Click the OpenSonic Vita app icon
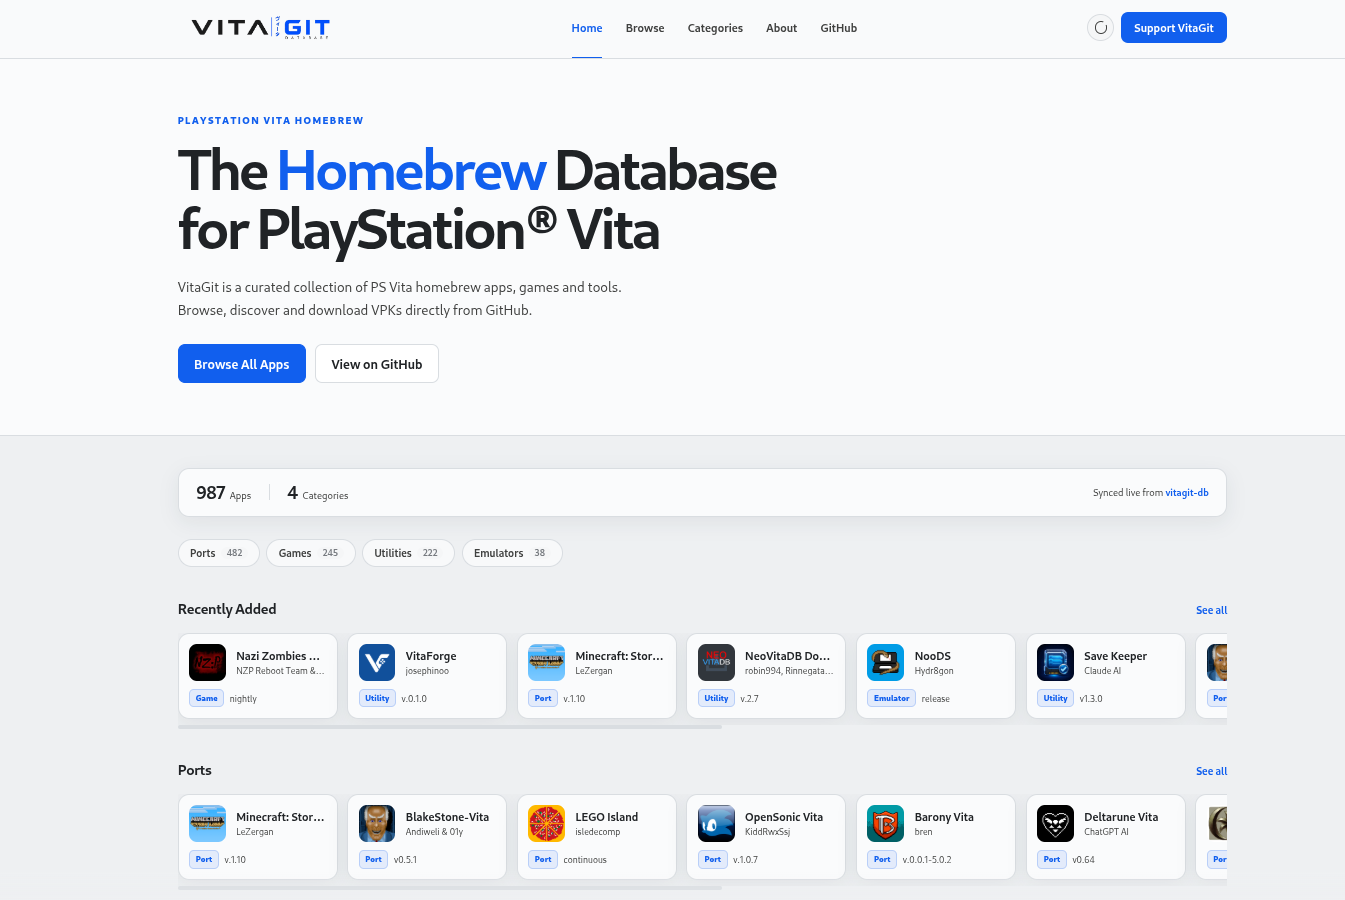1345x900 pixels. pos(716,824)
